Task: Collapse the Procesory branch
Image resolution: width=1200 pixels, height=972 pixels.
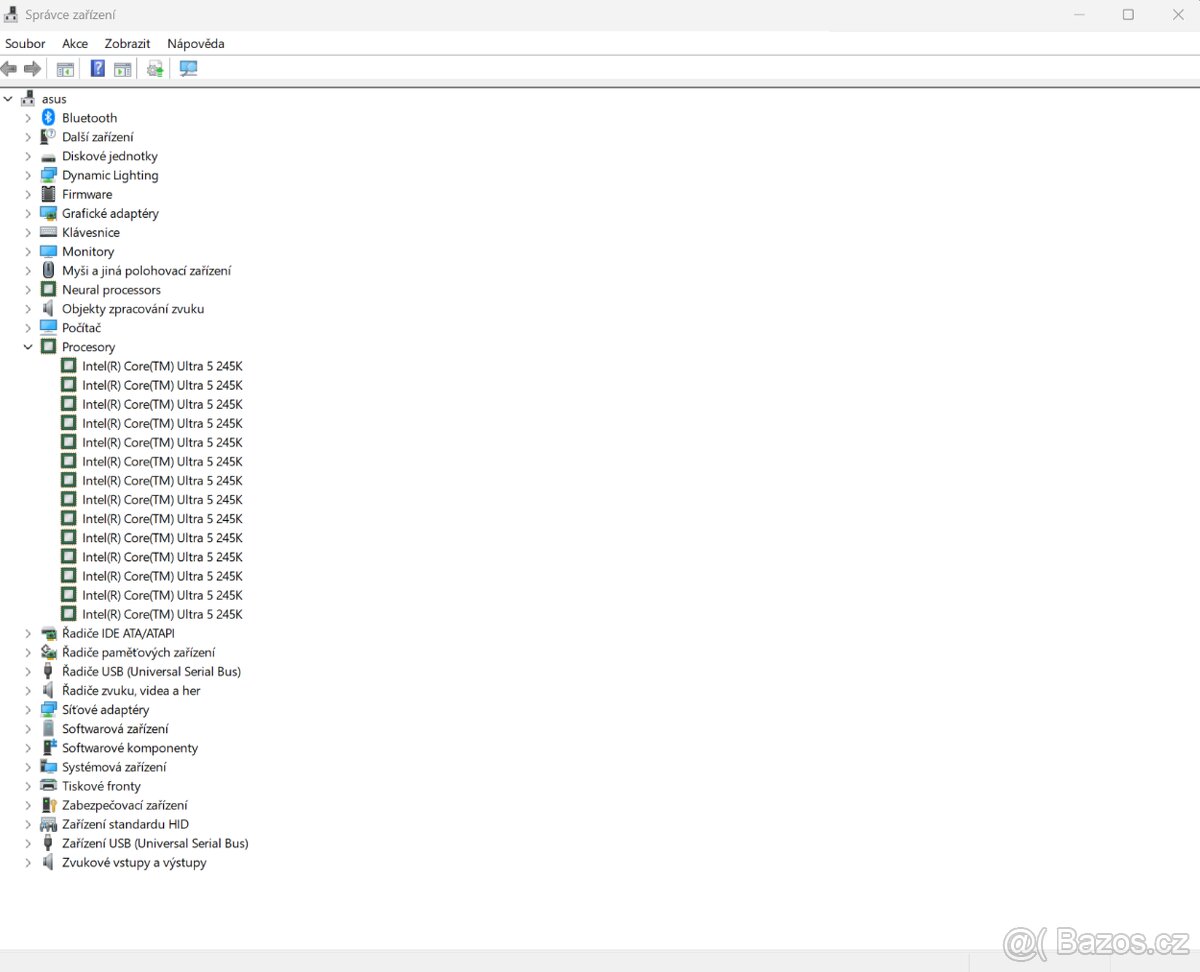Action: [x=28, y=347]
